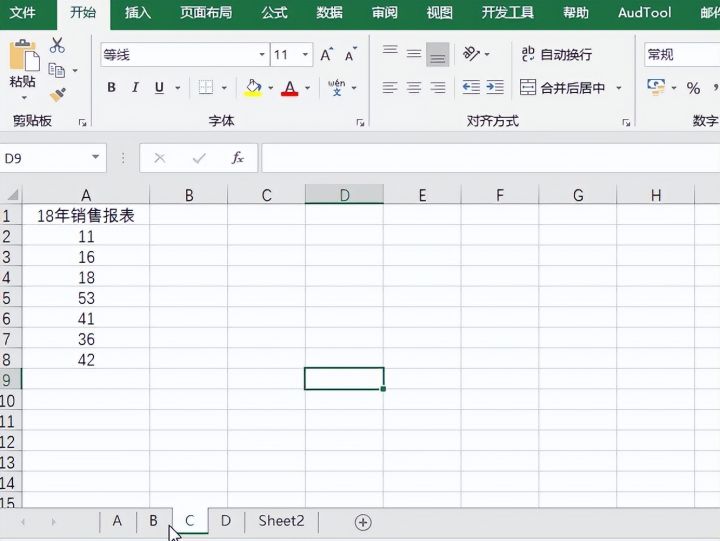The image size is (720, 541).
Task: Toggle 自动换行 wrap text
Action: pos(557,55)
